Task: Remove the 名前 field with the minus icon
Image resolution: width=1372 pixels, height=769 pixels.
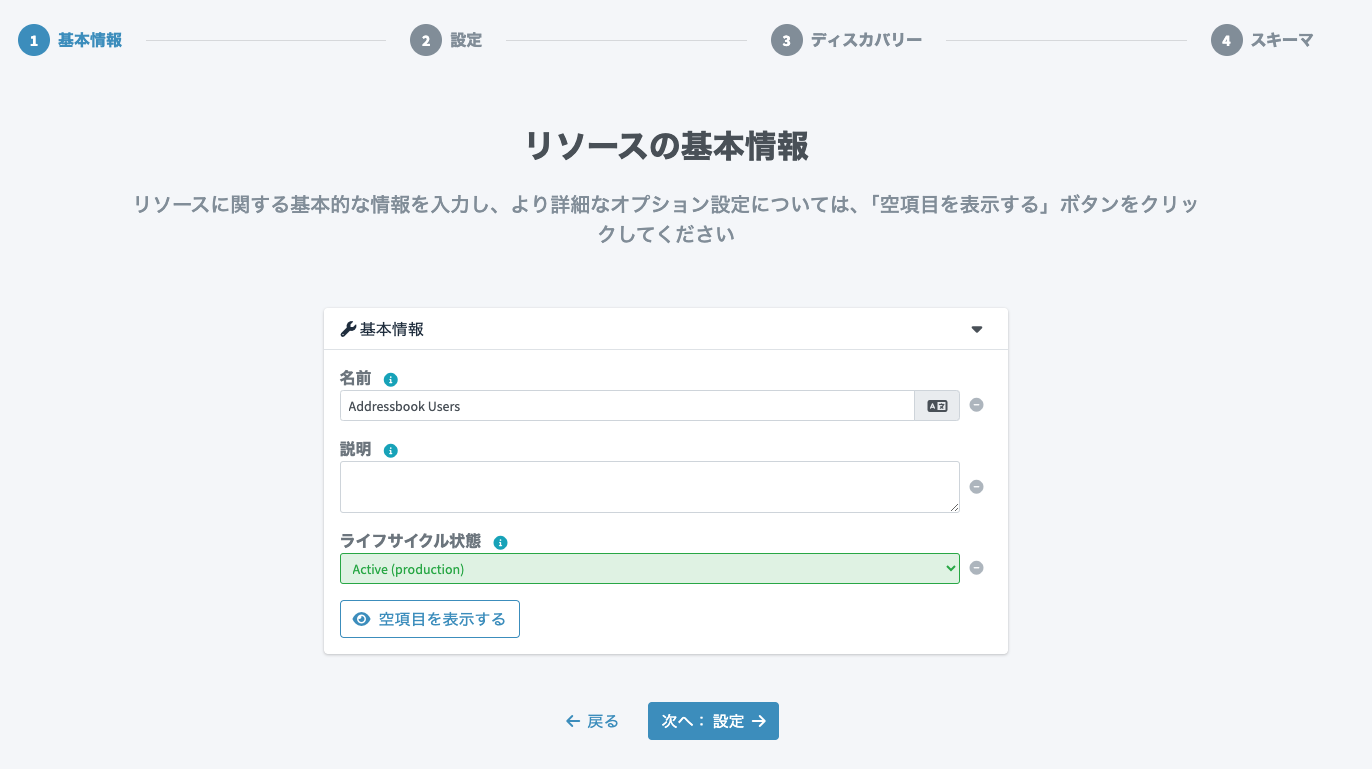Action: pos(977,405)
